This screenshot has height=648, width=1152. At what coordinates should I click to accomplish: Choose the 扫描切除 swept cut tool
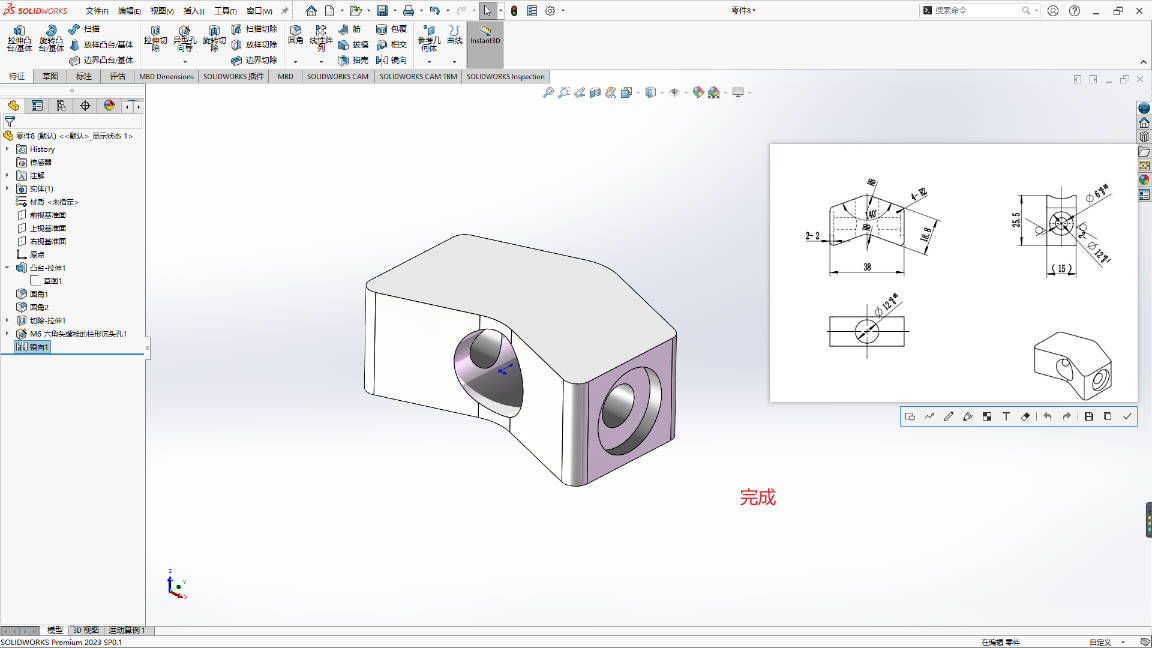[254, 29]
